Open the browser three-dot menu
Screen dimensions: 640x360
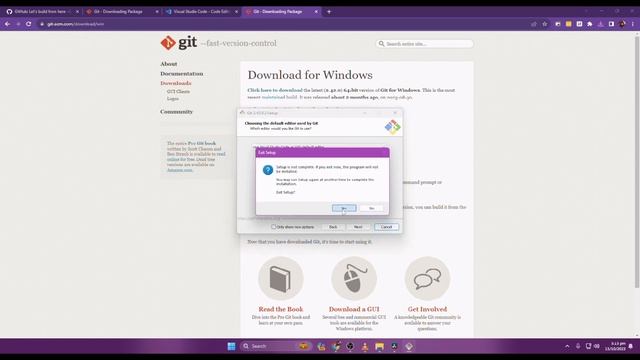(x=633, y=24)
